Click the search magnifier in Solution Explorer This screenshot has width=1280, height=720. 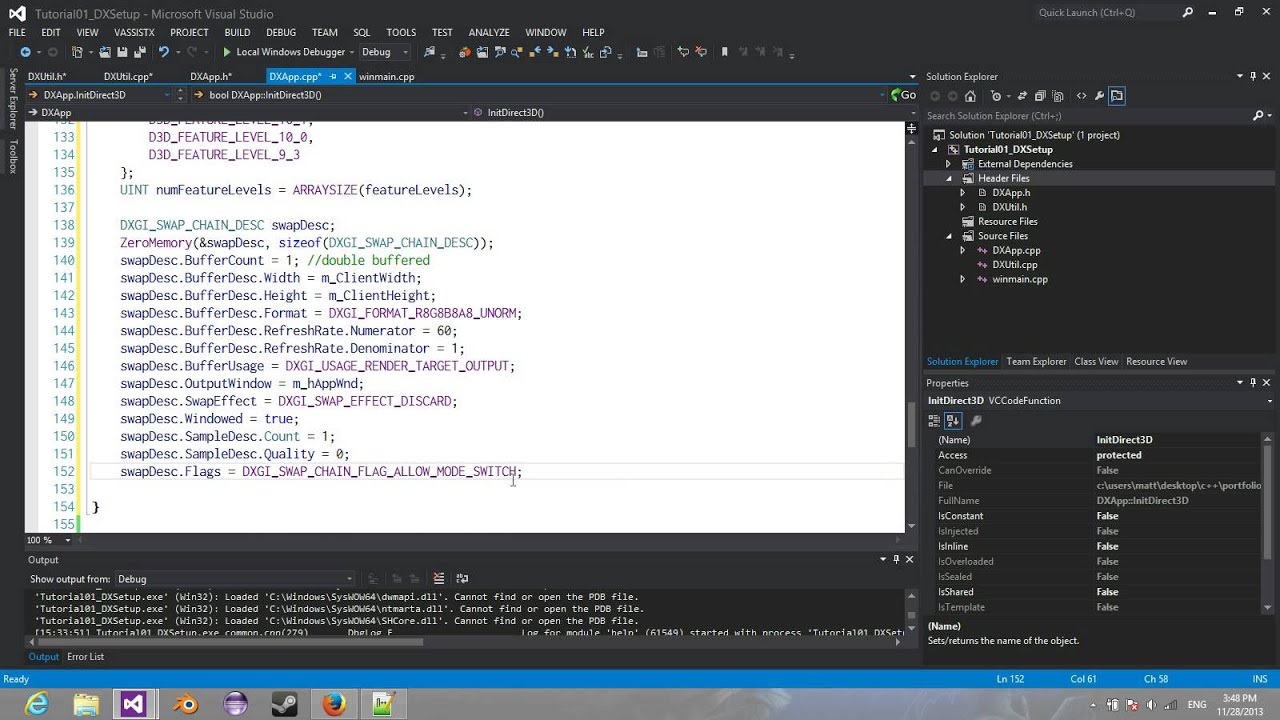(1258, 116)
